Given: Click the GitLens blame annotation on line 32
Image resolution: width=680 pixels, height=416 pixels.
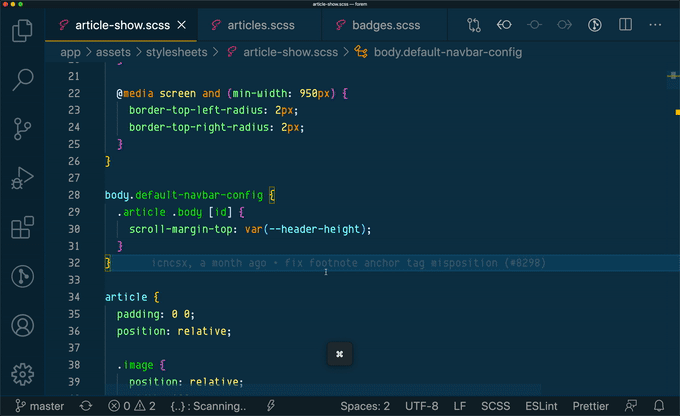Looking at the screenshot, I should tap(348, 263).
